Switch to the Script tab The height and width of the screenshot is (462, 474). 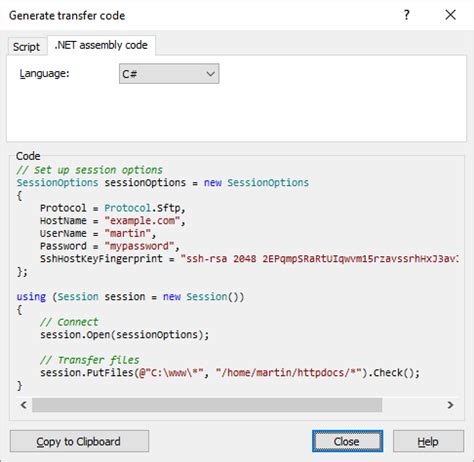point(26,47)
